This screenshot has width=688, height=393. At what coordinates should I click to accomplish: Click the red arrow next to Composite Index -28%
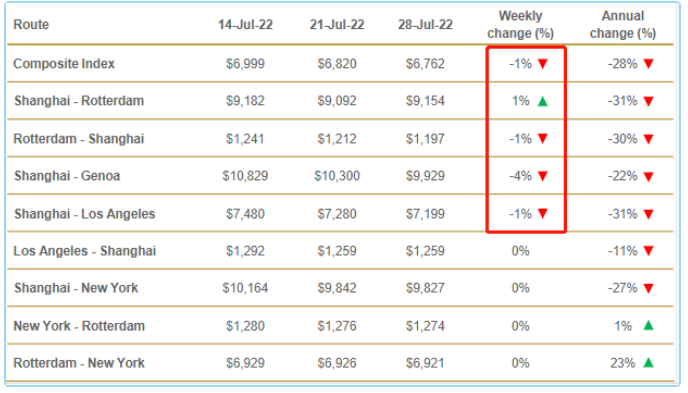649,64
